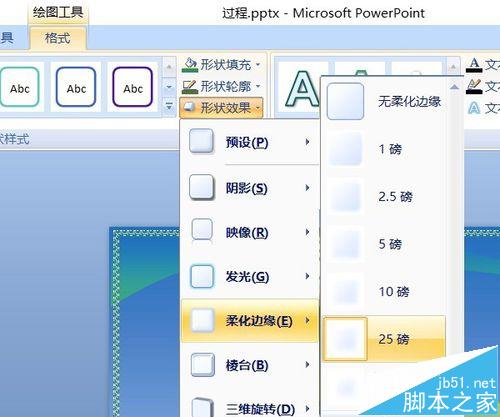This screenshot has height=417, width=500.
Task: Open the 形状轮廓 shape outline menu
Action: coord(222,87)
